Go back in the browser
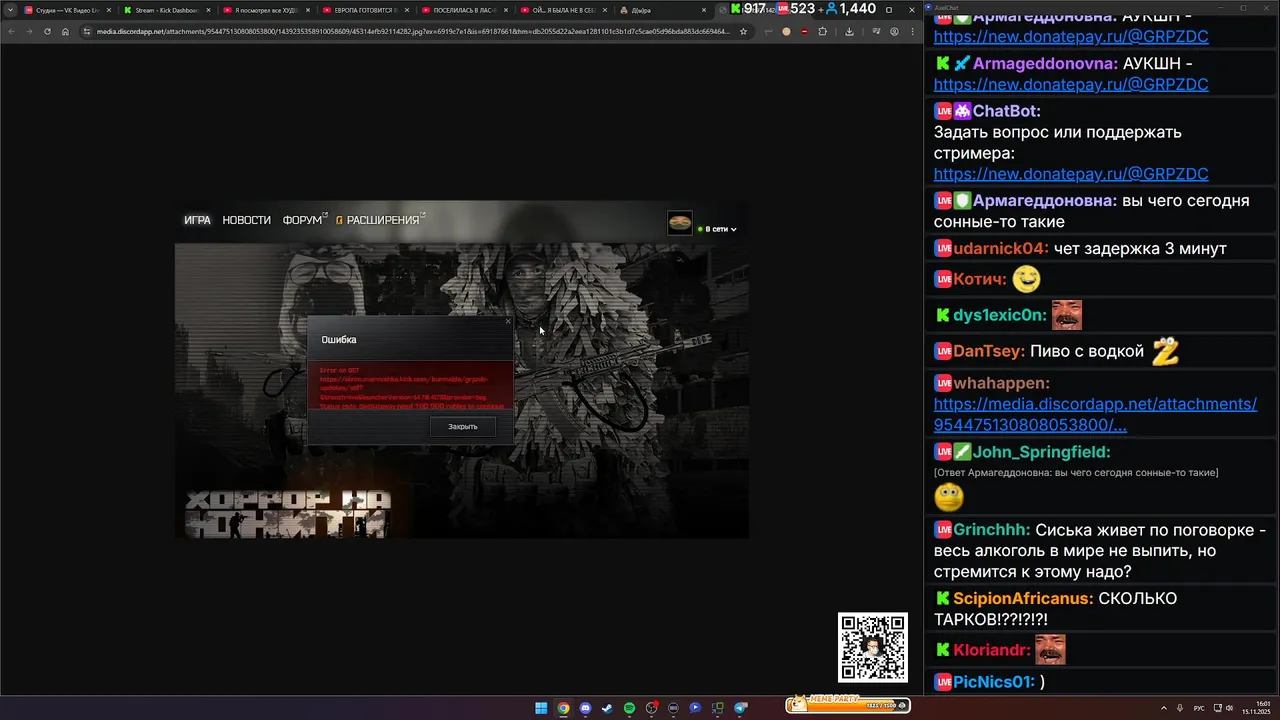Image resolution: width=1280 pixels, height=720 pixels. click(x=11, y=31)
